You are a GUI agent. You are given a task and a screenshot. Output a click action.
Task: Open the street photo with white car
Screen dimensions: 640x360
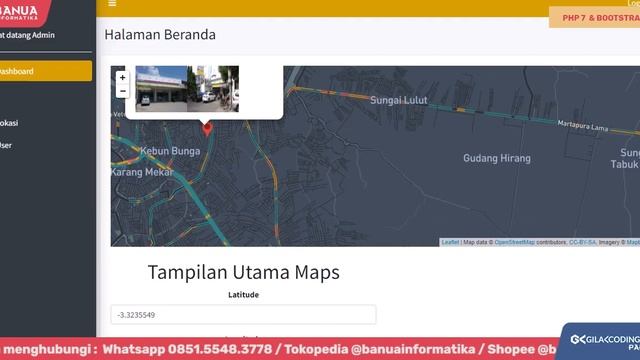coord(213,89)
